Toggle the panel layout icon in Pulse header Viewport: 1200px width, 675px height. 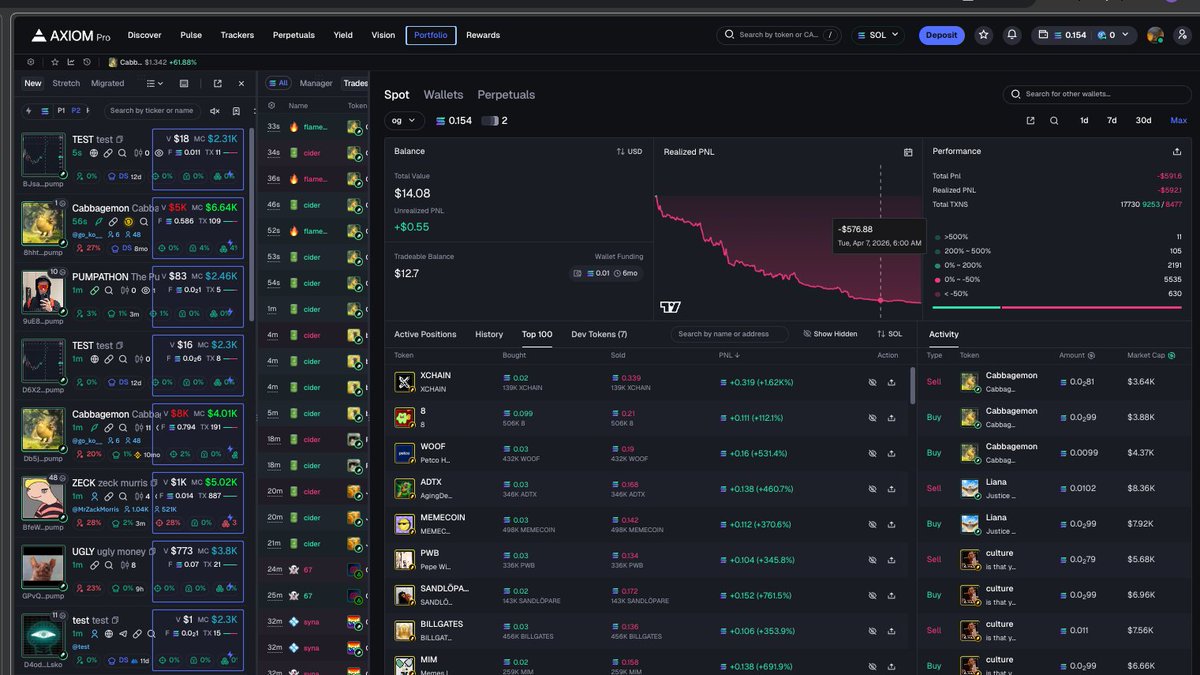pyautogui.click(x=184, y=83)
